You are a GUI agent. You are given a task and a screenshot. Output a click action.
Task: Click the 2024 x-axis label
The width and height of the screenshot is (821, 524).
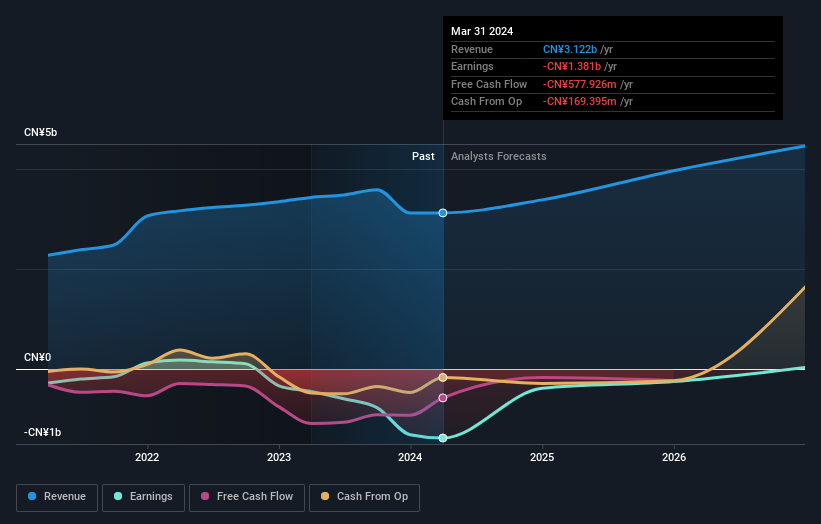pyautogui.click(x=410, y=457)
